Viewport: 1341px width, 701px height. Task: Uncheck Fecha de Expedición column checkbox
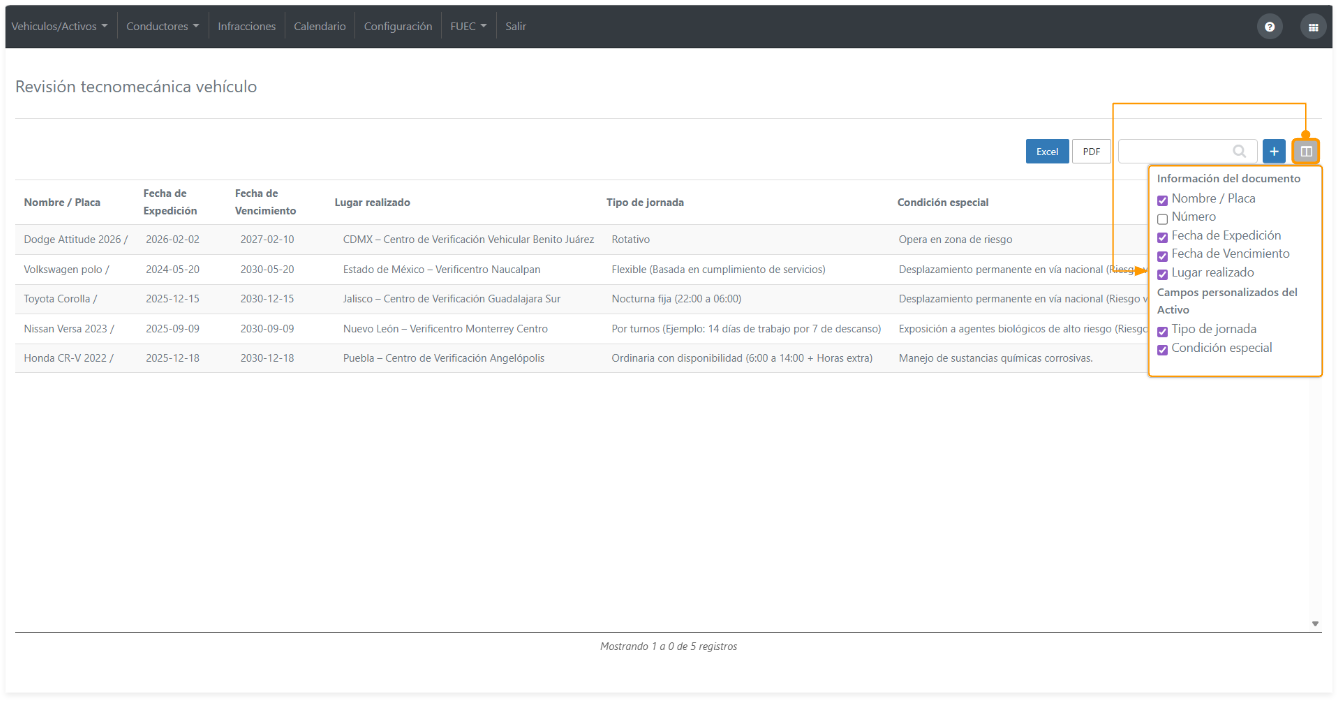point(1162,237)
